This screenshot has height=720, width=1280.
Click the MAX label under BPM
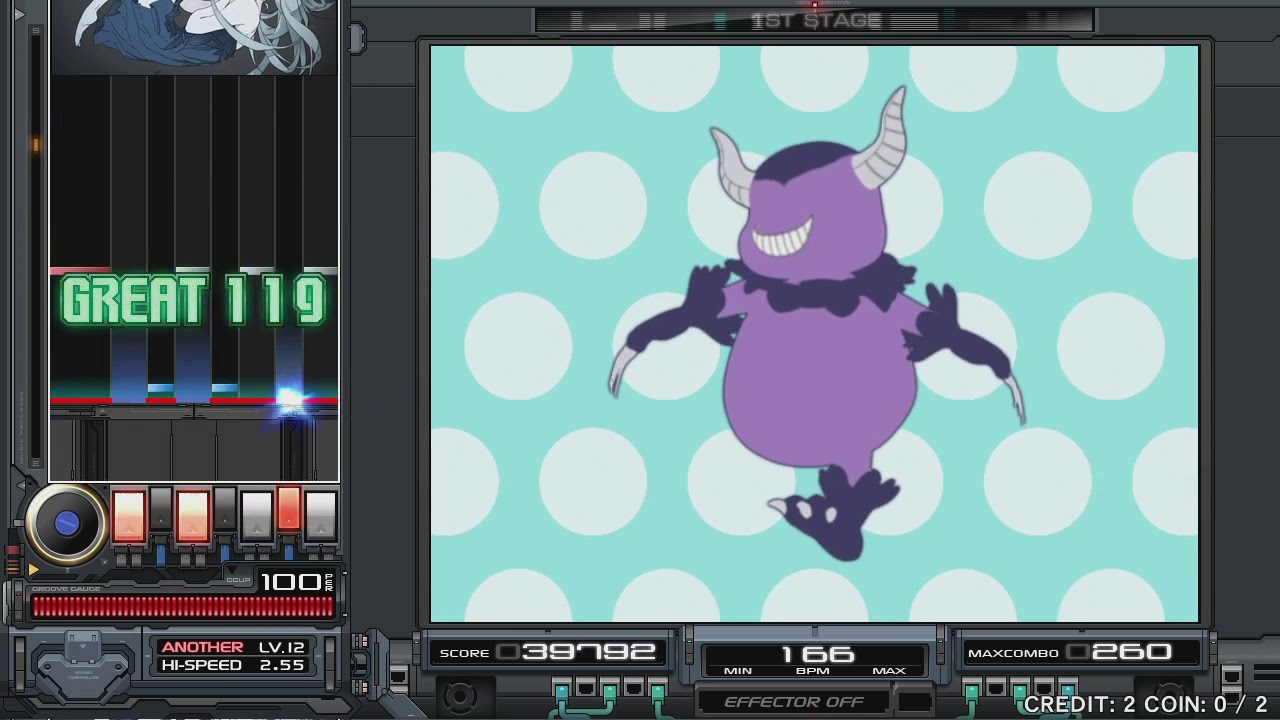coord(889,671)
